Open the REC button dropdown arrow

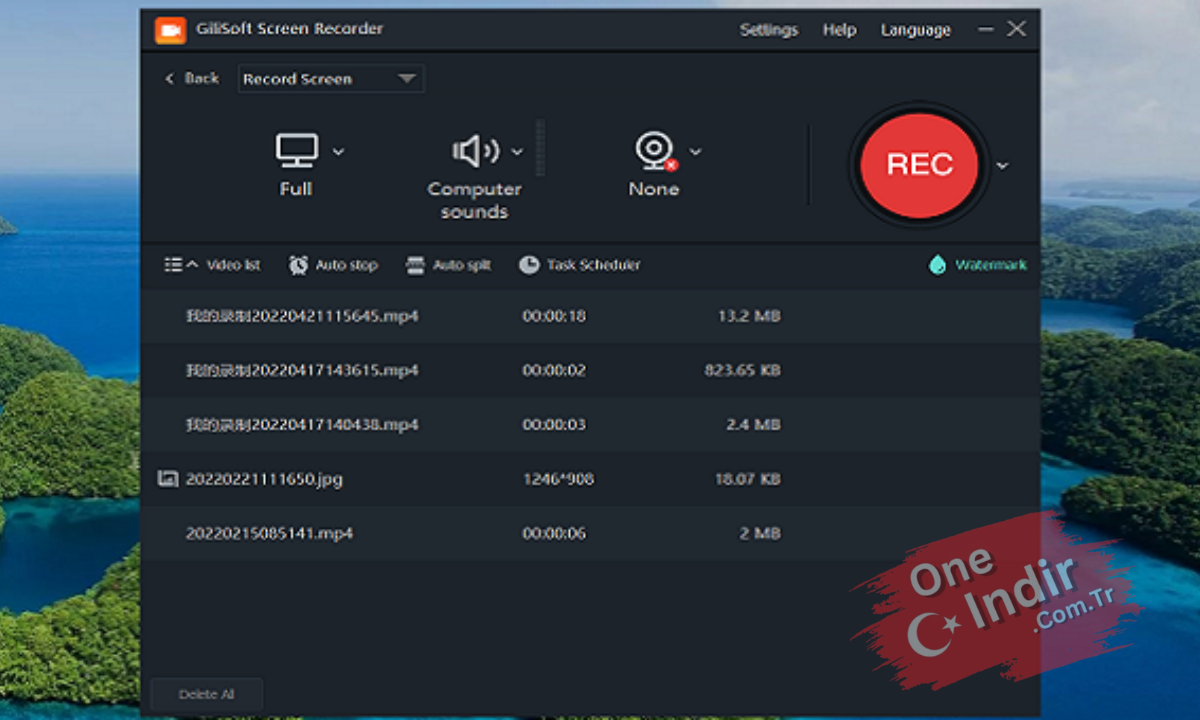click(x=1002, y=166)
